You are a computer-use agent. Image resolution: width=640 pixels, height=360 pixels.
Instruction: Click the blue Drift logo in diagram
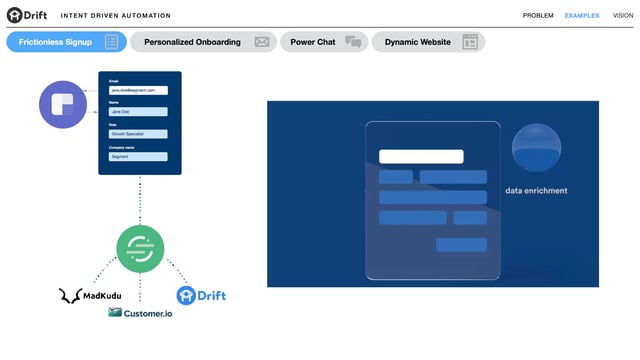pyautogui.click(x=201, y=296)
